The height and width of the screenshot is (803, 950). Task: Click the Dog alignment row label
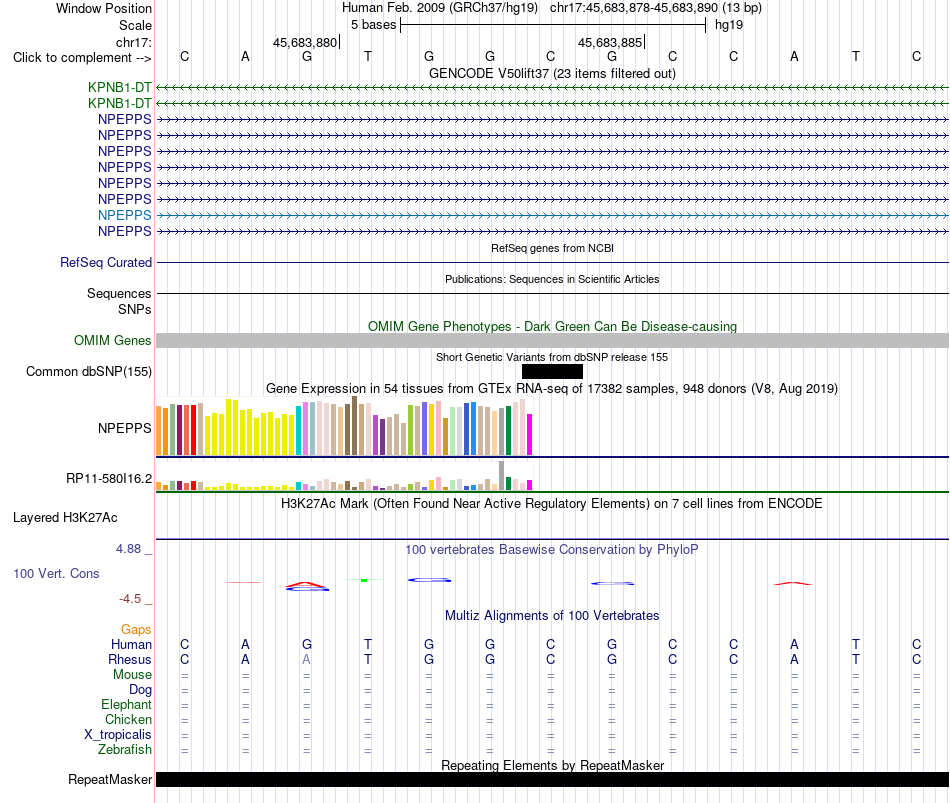pyautogui.click(x=140, y=690)
